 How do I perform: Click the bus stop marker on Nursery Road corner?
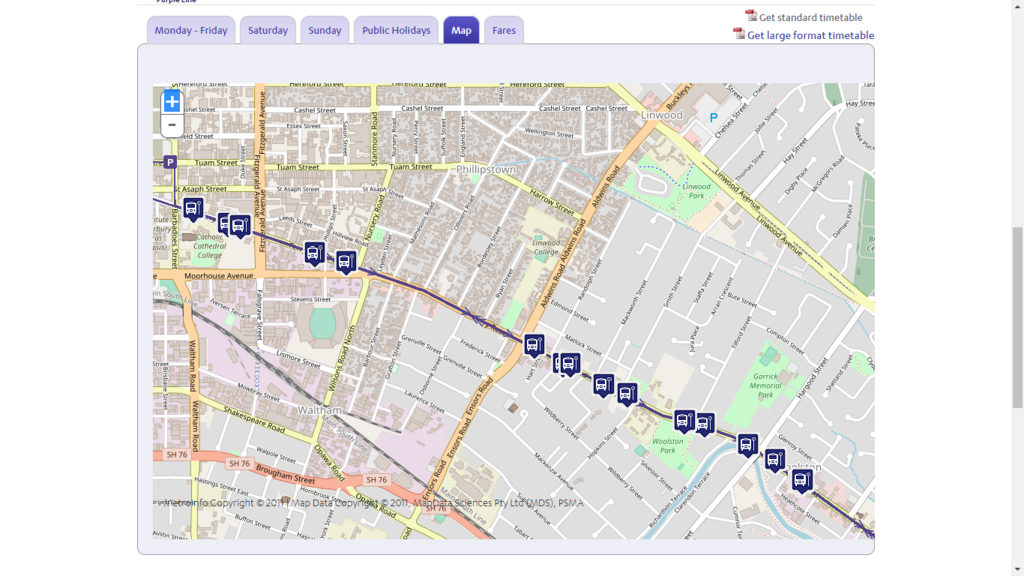(346, 262)
